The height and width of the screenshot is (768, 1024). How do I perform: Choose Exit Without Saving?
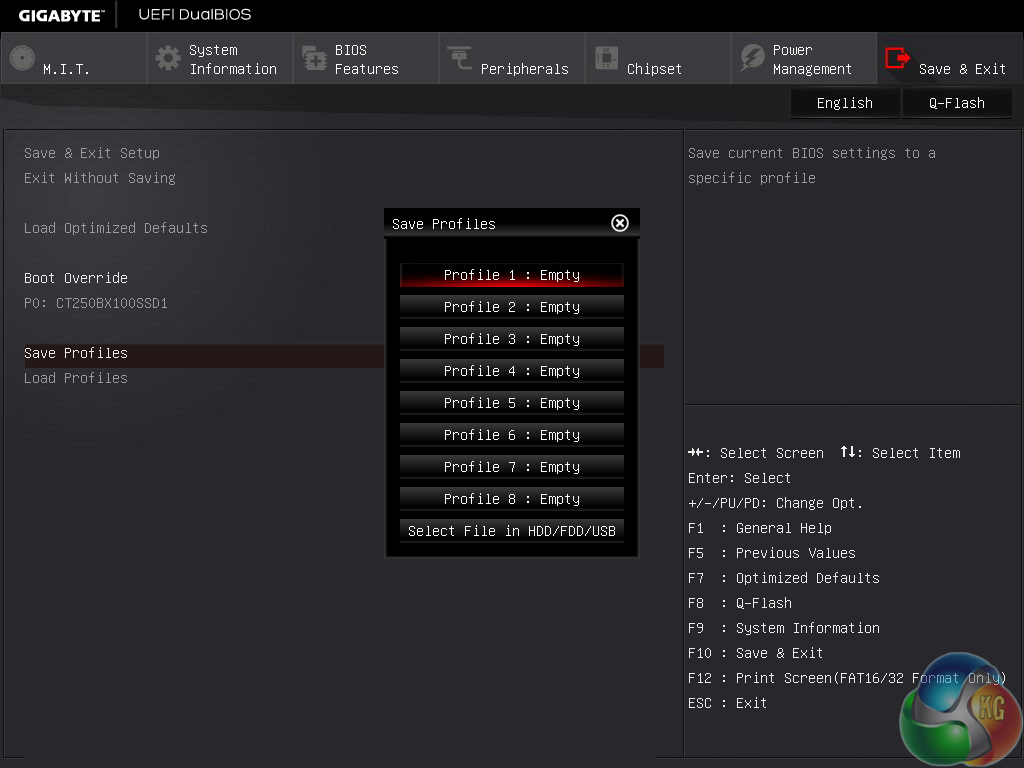100,178
